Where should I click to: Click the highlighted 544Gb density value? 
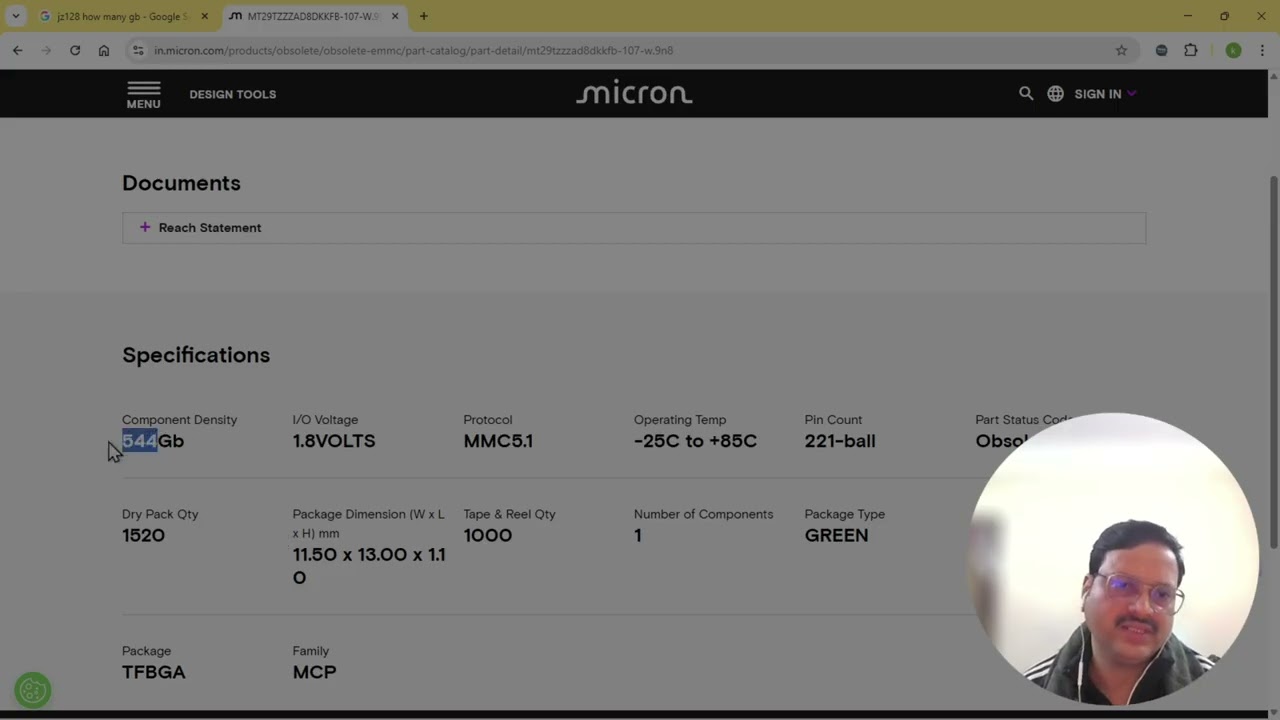coord(153,441)
